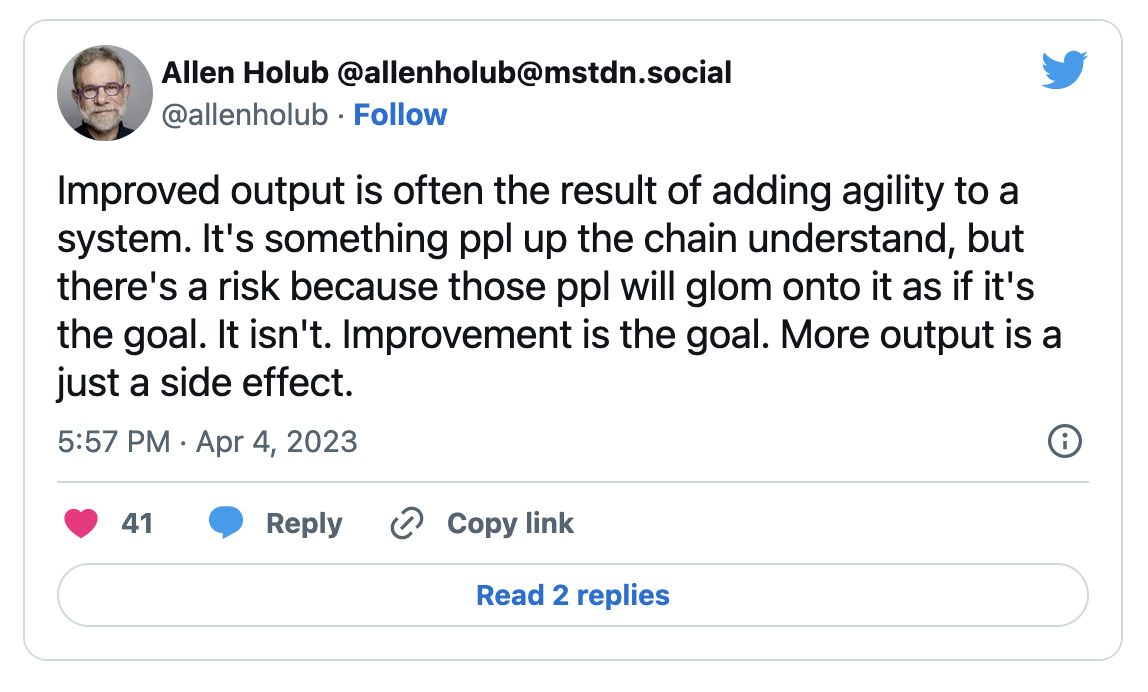This screenshot has width=1148, height=692.
Task: Open the tweet via the timestamp link
Action: [207, 441]
